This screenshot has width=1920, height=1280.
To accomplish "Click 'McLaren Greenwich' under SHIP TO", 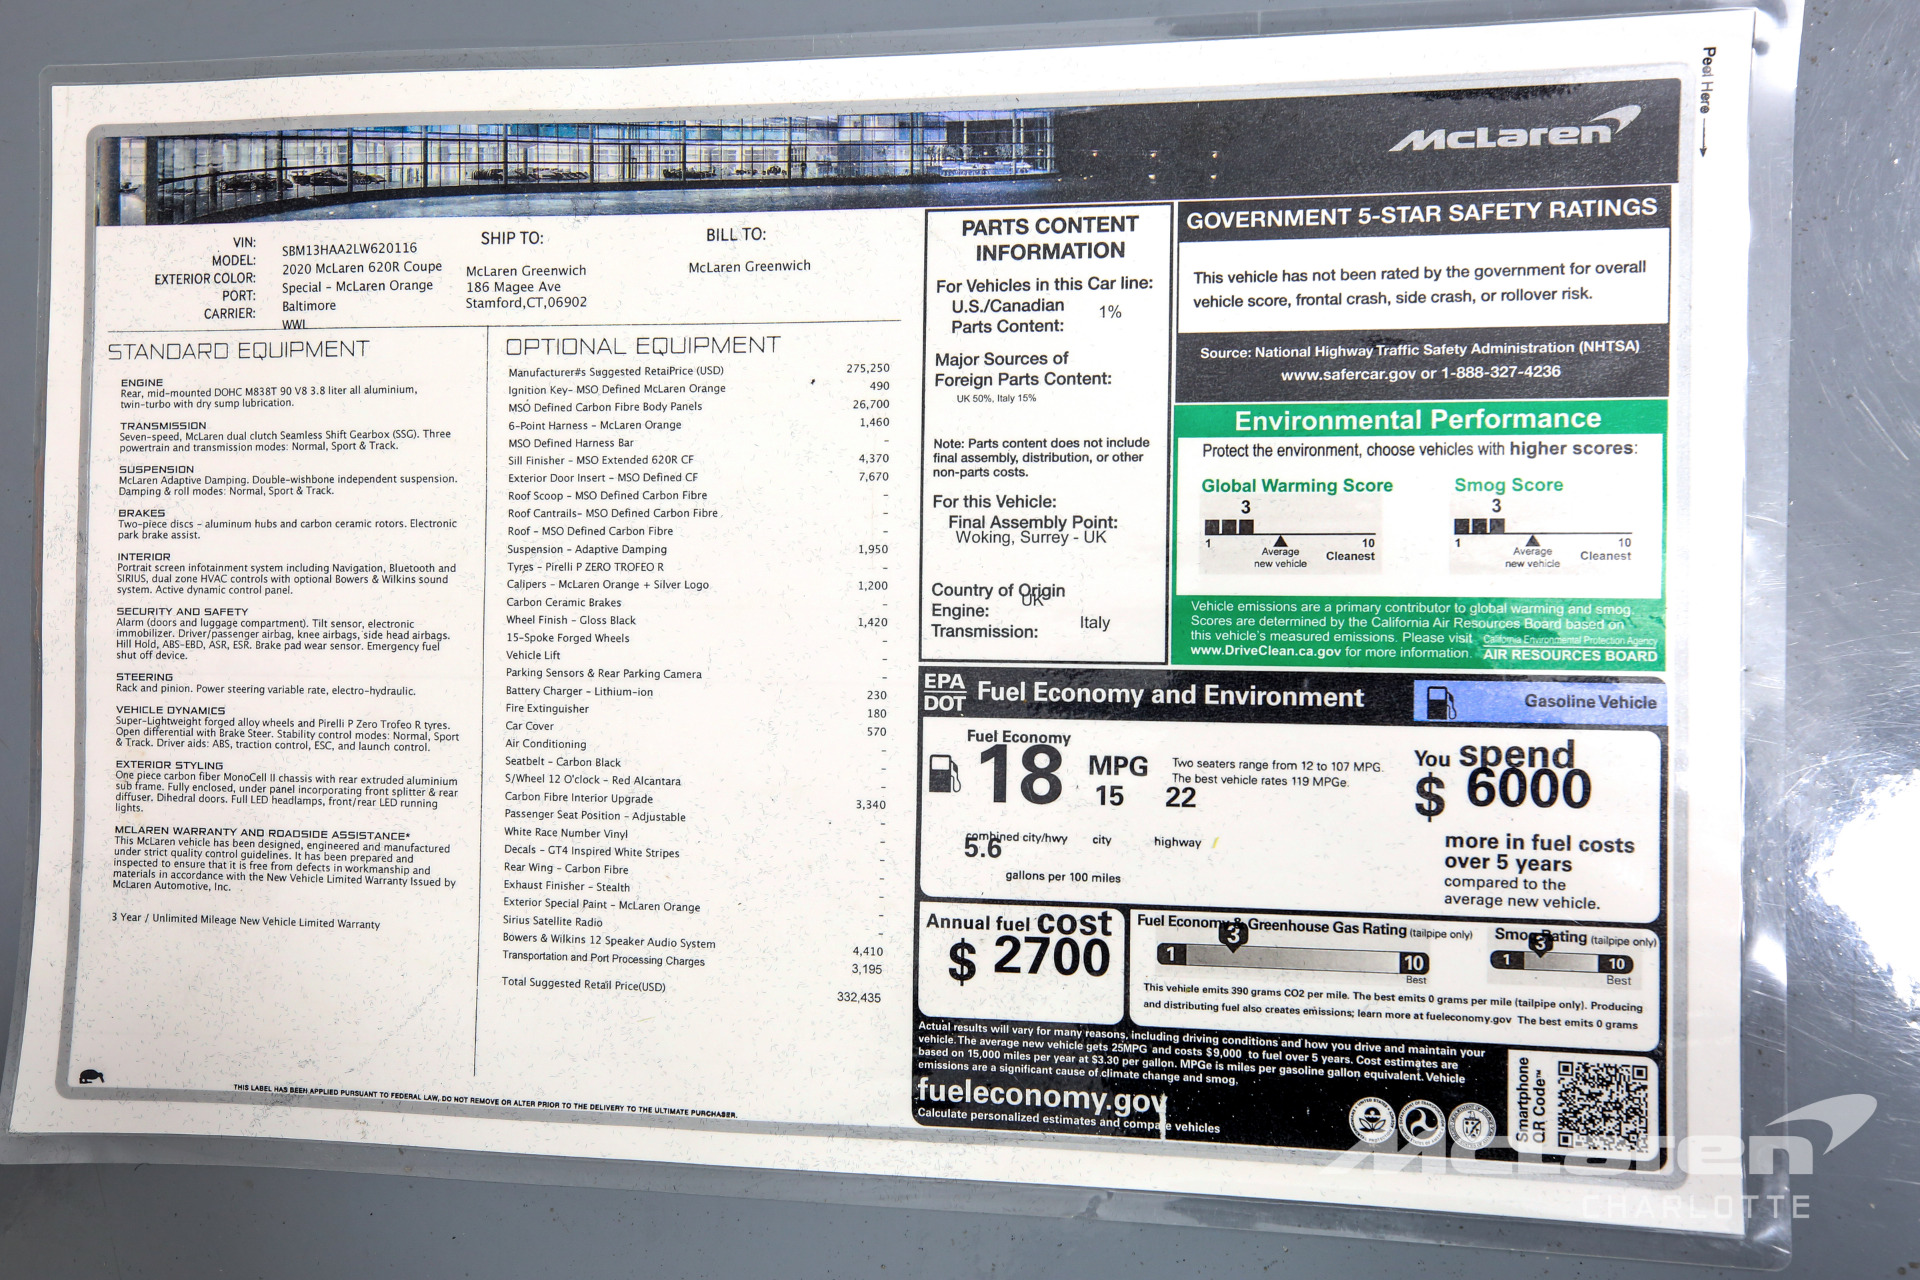I will [x=526, y=271].
